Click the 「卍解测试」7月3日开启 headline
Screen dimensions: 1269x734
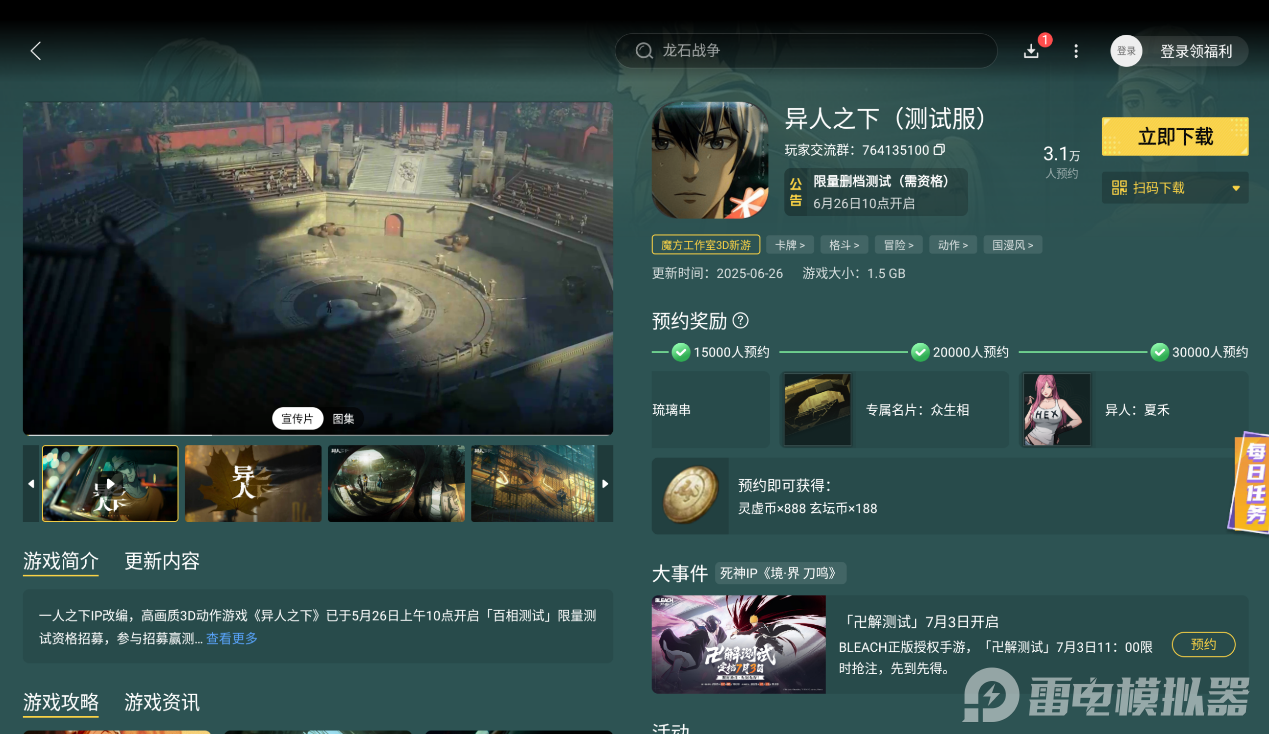click(919, 622)
